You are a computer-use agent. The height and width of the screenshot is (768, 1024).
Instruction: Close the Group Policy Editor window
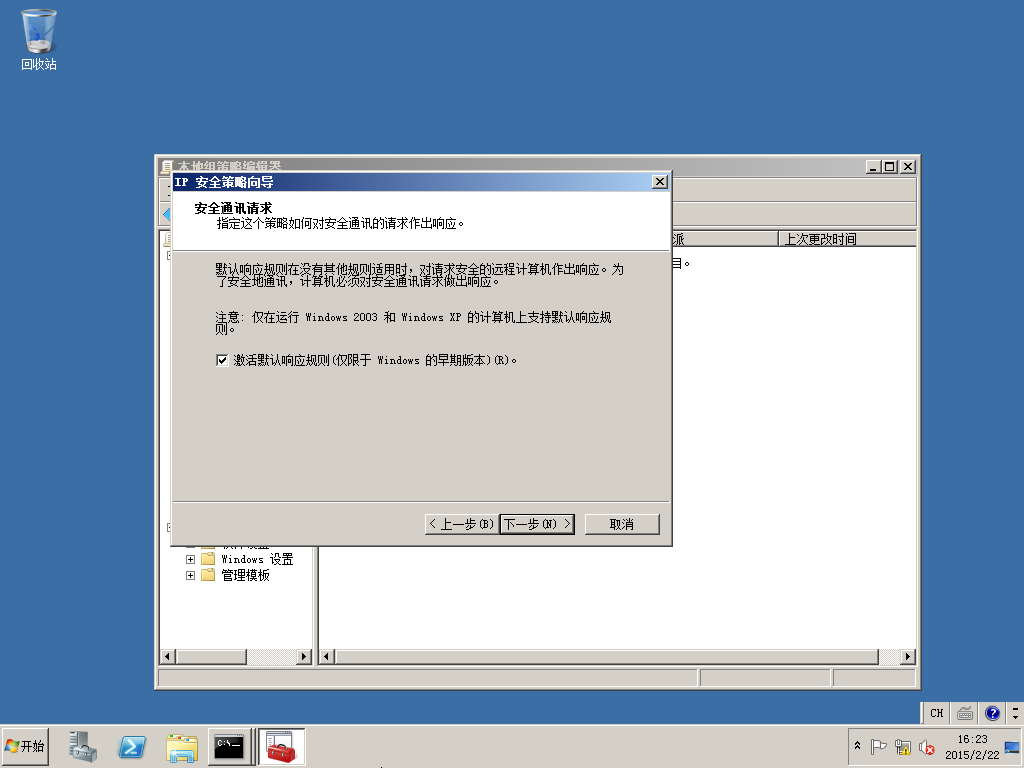point(908,167)
